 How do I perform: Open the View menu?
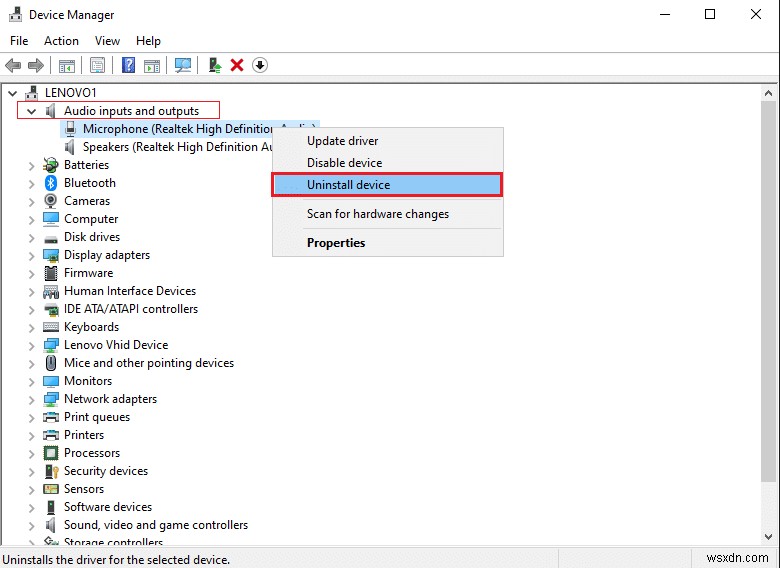(107, 41)
